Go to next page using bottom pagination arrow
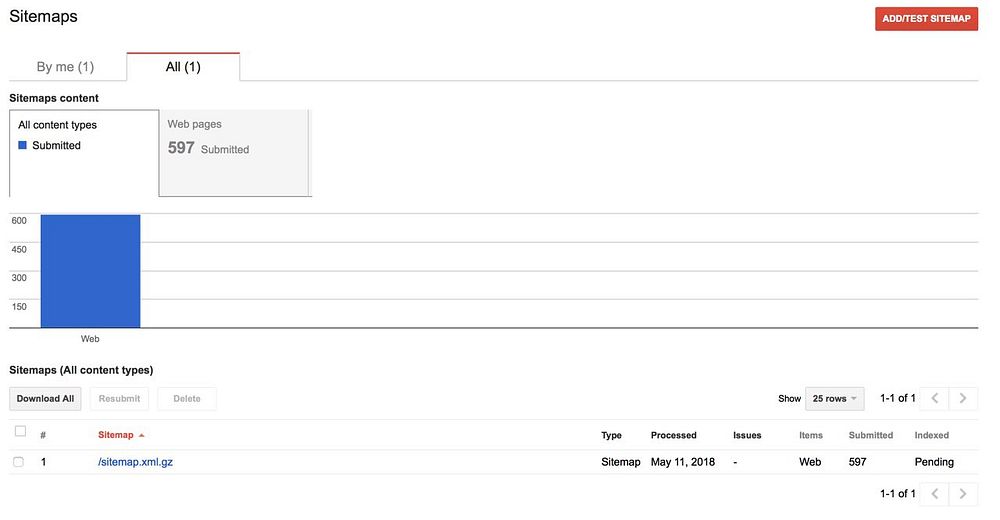The width and height of the screenshot is (1000, 520). pos(963,493)
